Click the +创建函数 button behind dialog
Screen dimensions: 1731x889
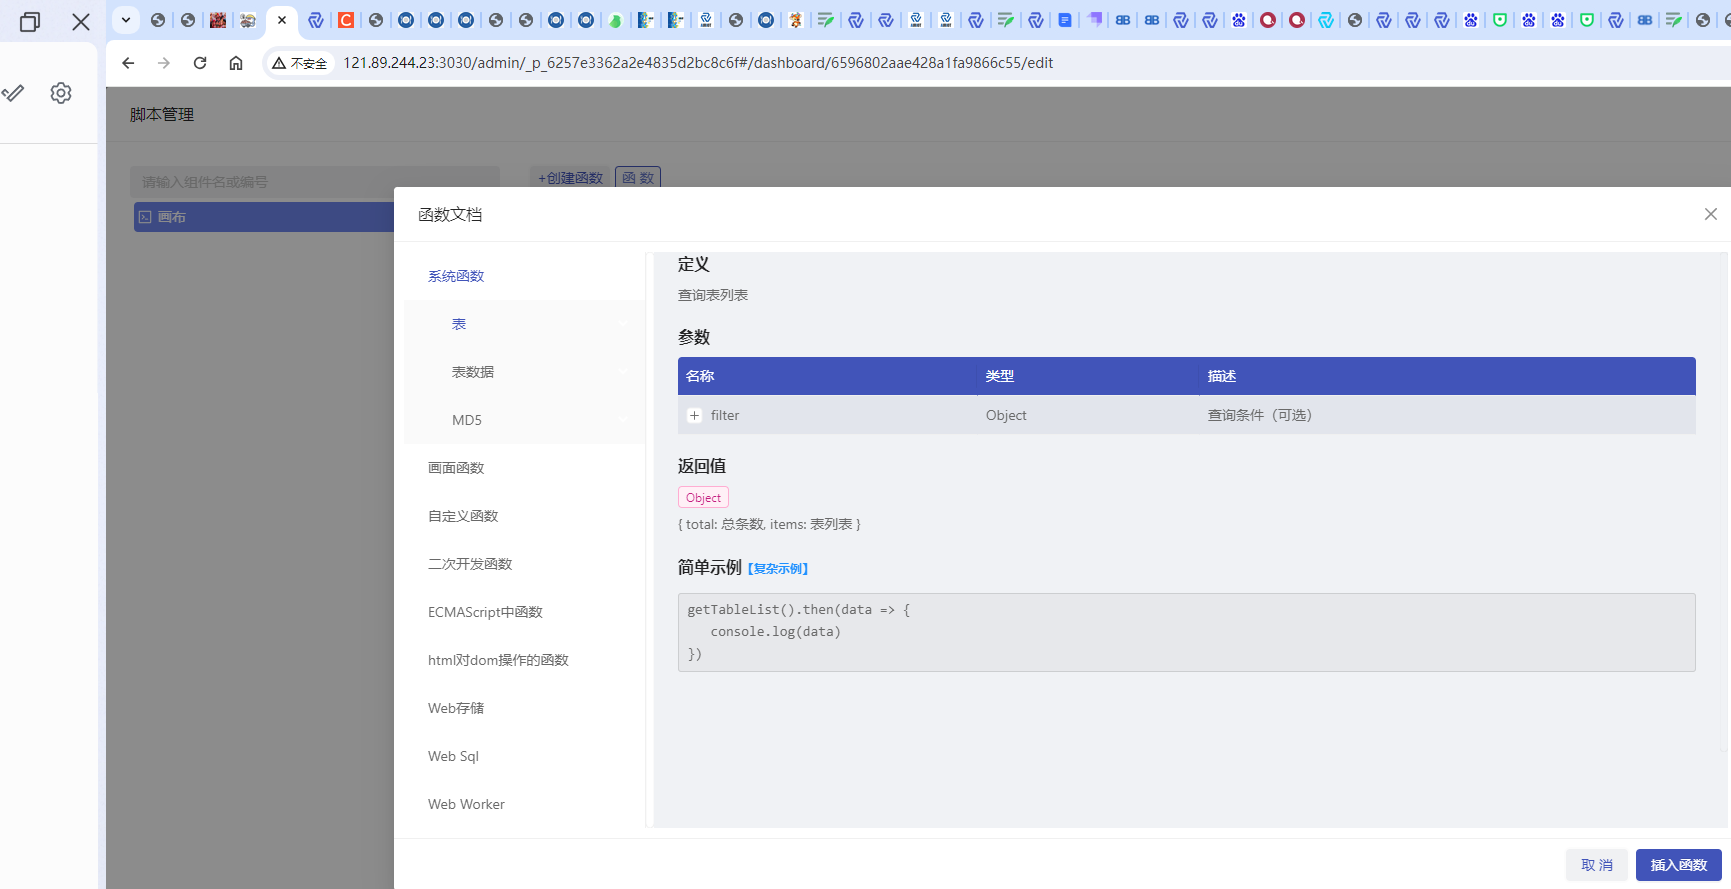(x=570, y=177)
